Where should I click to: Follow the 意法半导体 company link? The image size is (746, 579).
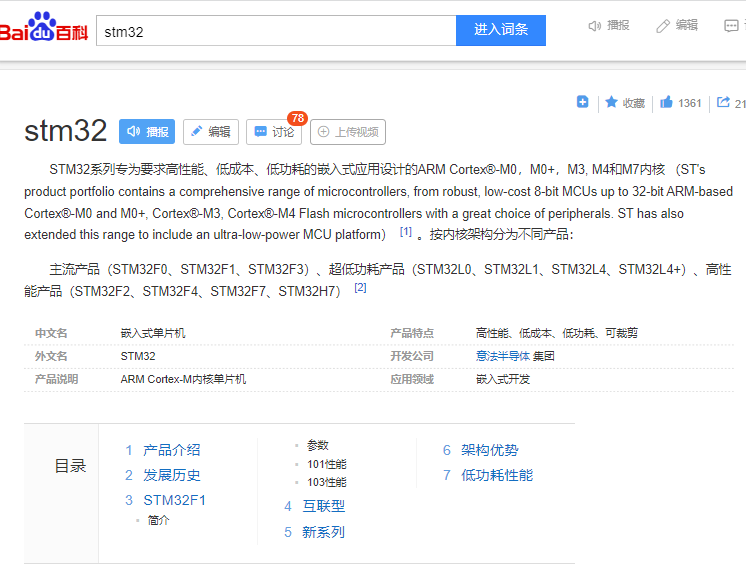(x=502, y=356)
